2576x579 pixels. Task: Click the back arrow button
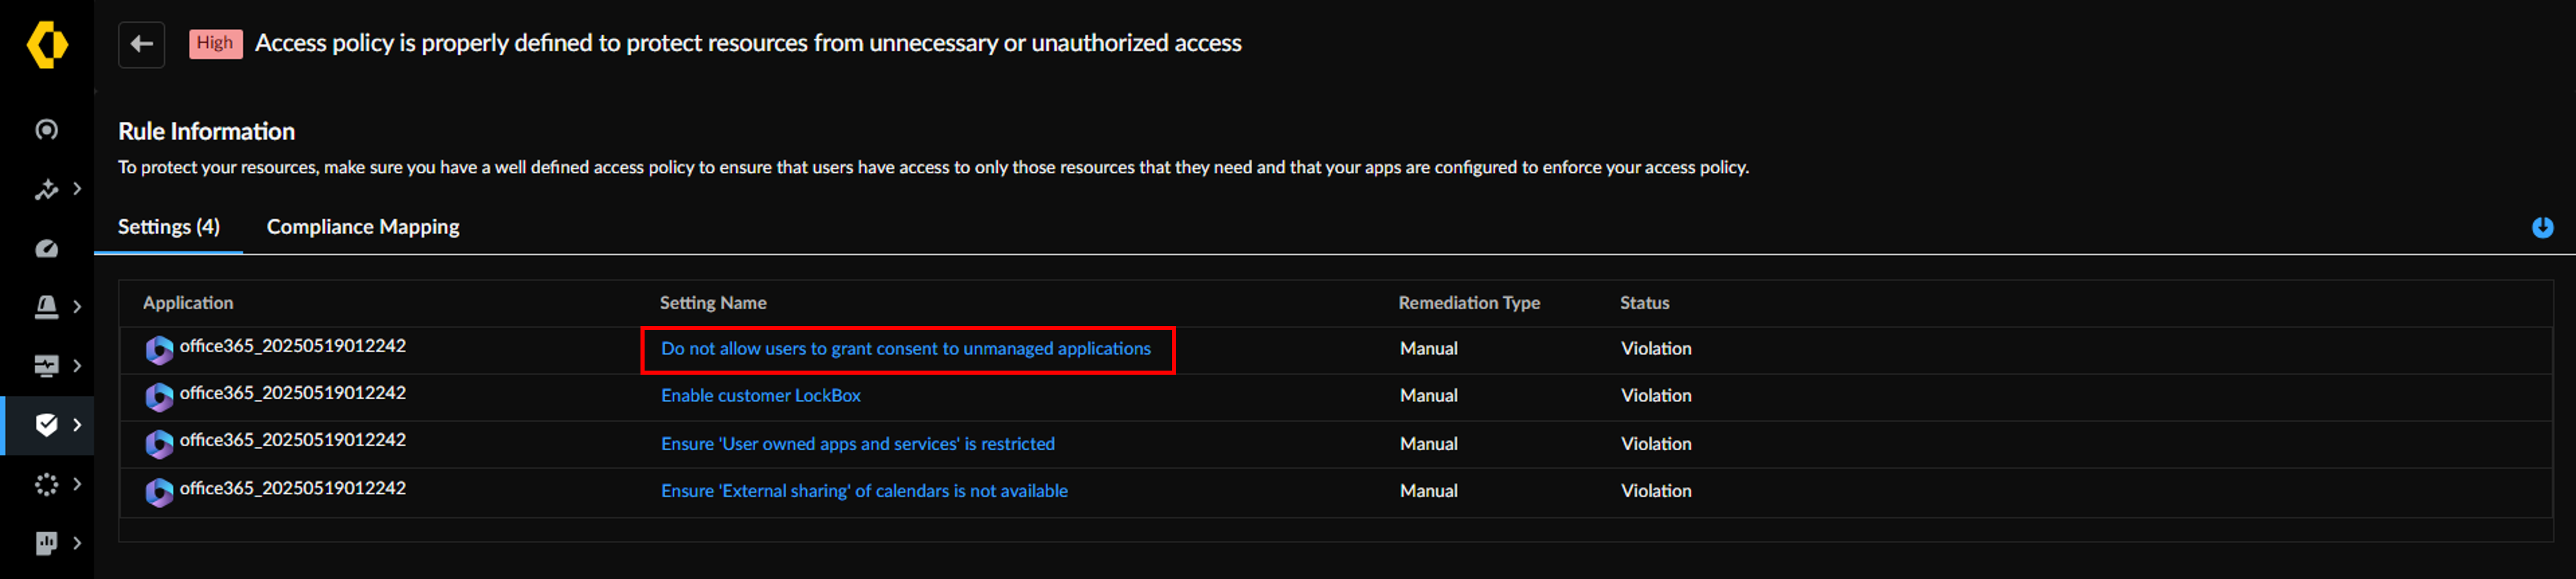point(142,44)
